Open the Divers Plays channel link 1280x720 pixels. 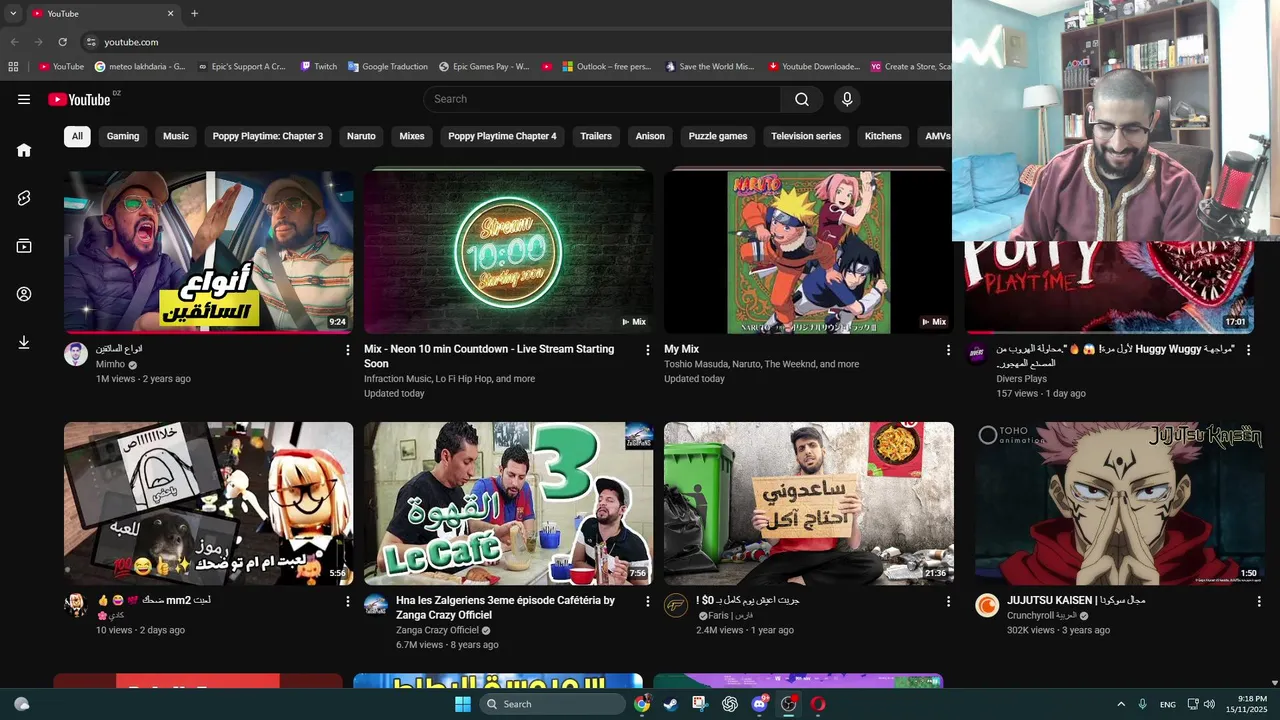pyautogui.click(x=1021, y=379)
